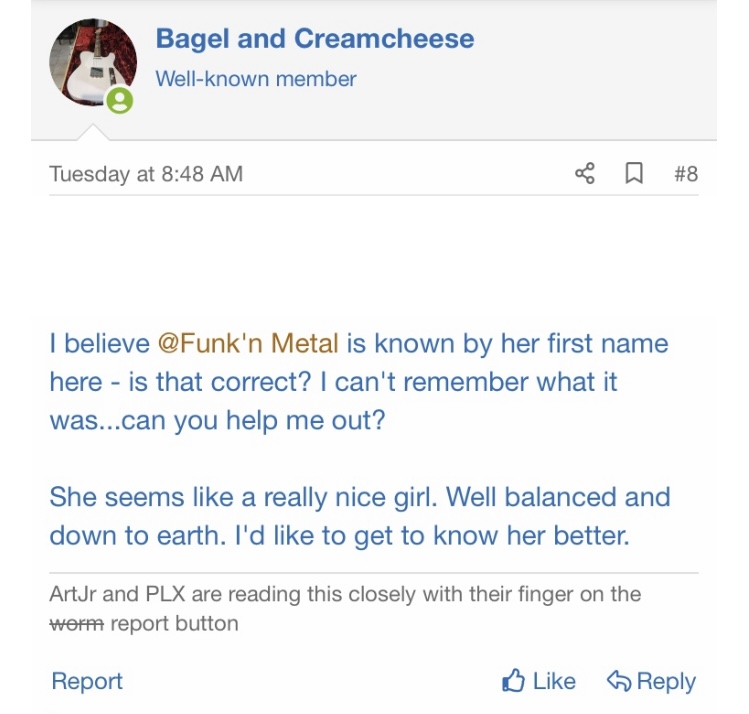Bookmark this post with the bookmark icon
749x714 pixels.
(x=634, y=173)
